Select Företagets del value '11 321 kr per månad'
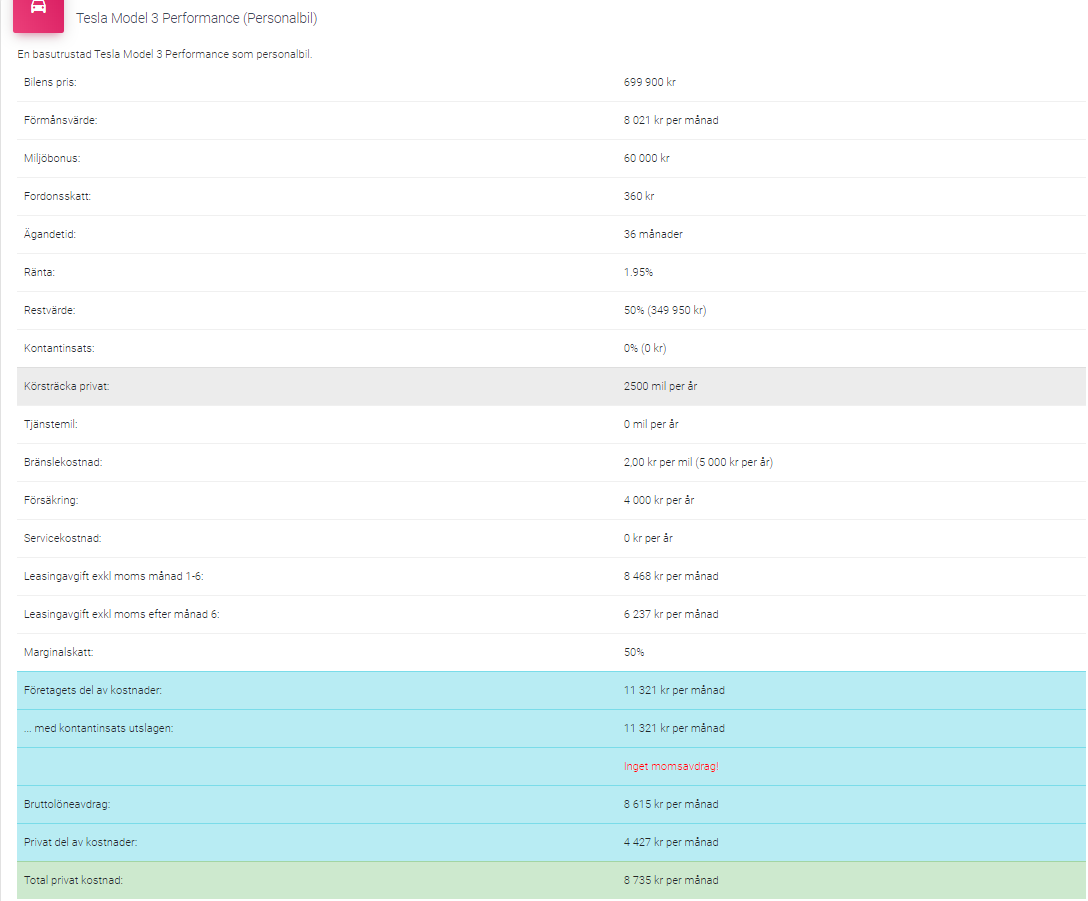This screenshot has width=1088, height=901. pos(674,691)
